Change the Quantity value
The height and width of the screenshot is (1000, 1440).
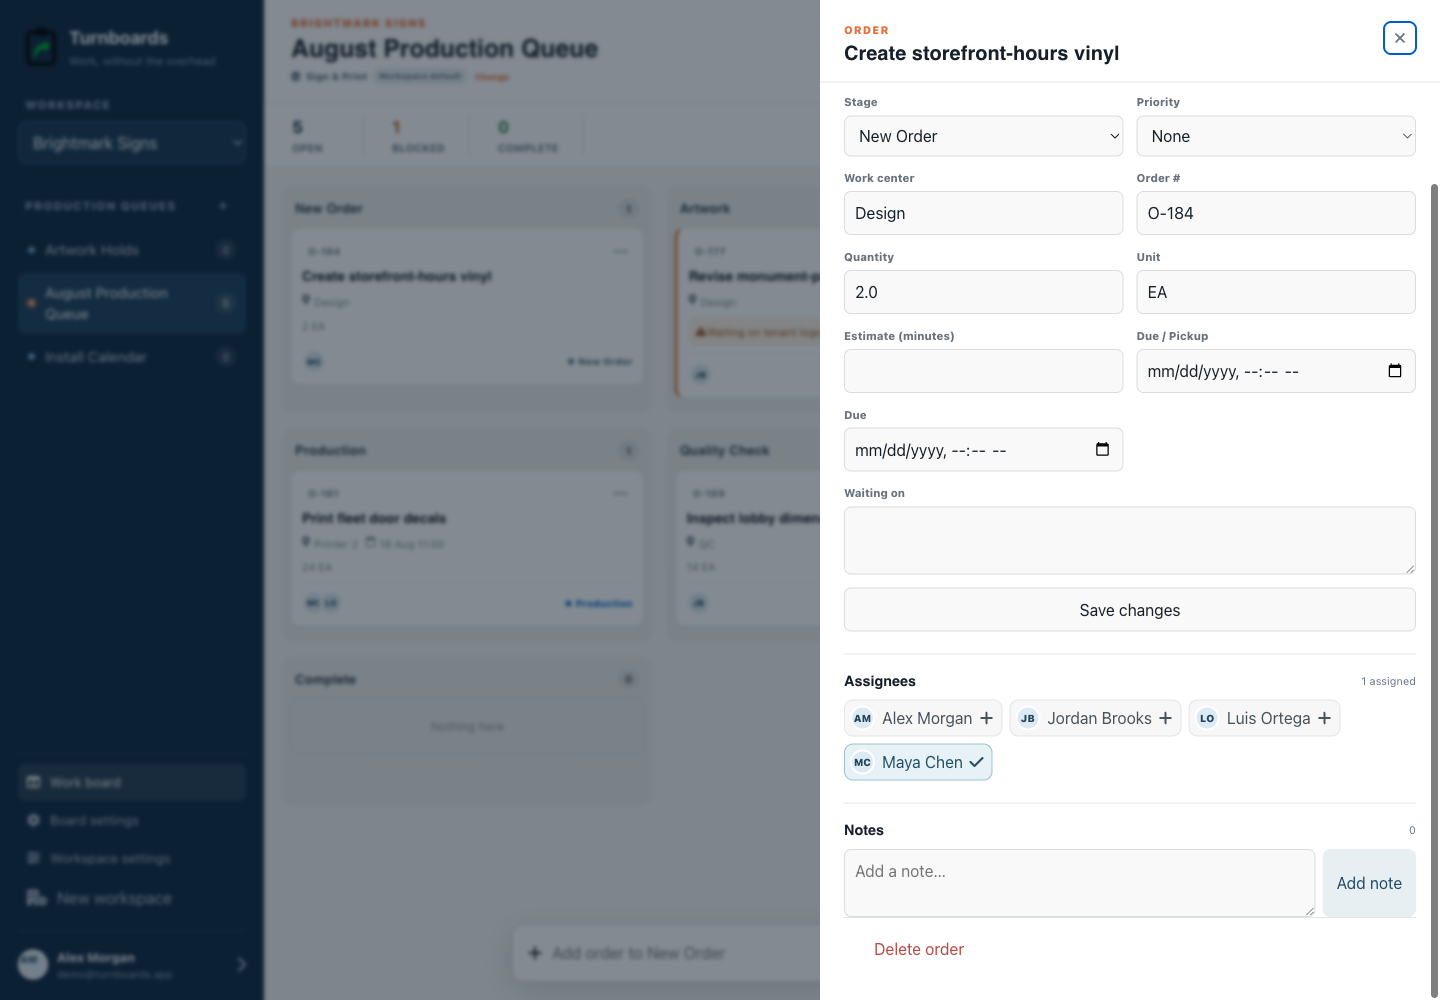[983, 292]
